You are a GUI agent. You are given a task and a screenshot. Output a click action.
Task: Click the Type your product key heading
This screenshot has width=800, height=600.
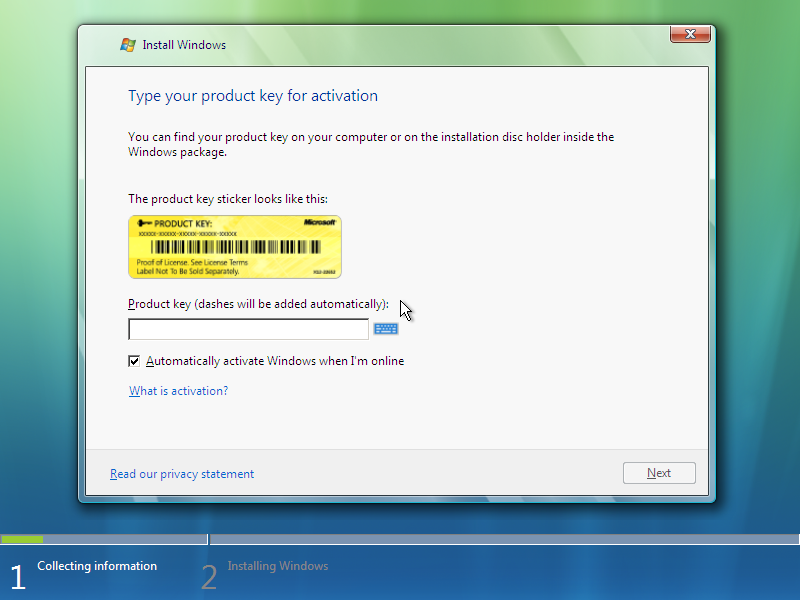253,96
